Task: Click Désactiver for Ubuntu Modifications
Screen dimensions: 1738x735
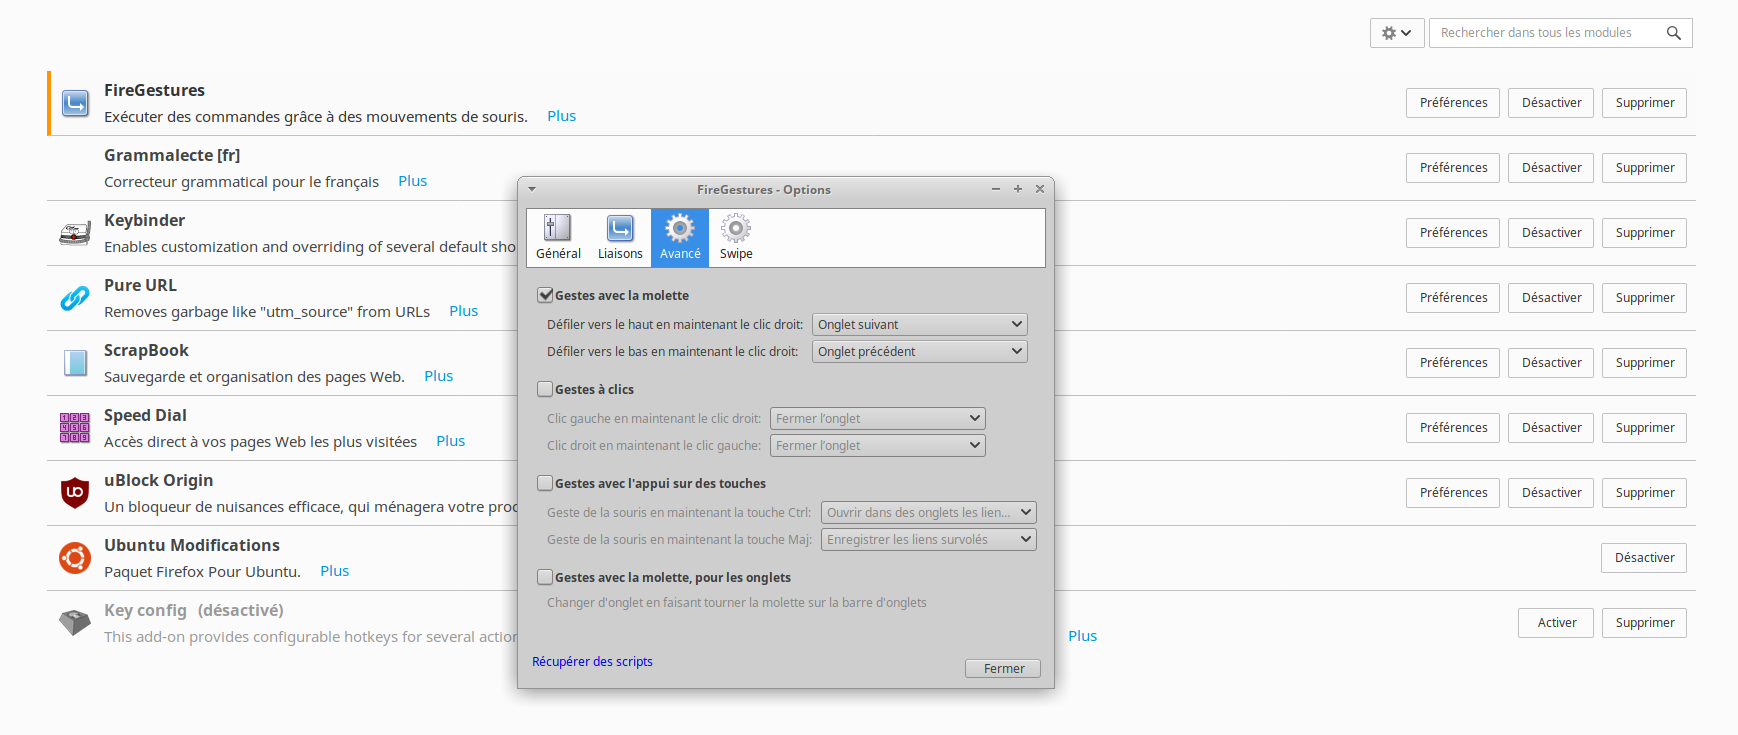Action: pyautogui.click(x=1644, y=558)
